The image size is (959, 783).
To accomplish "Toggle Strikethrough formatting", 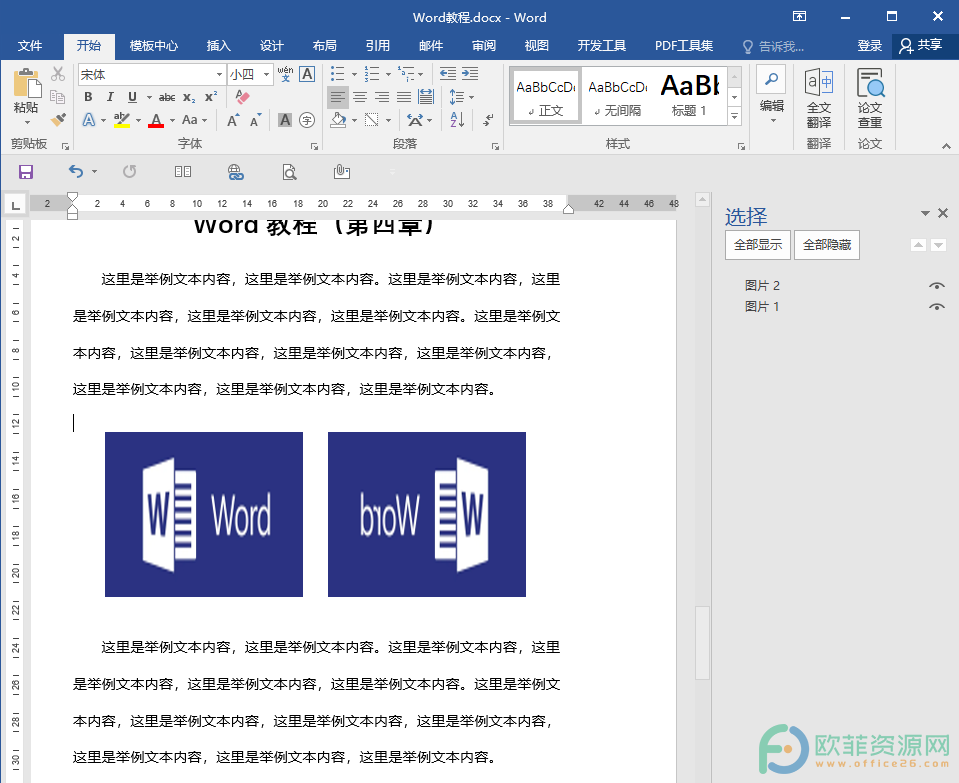I will [x=166, y=97].
